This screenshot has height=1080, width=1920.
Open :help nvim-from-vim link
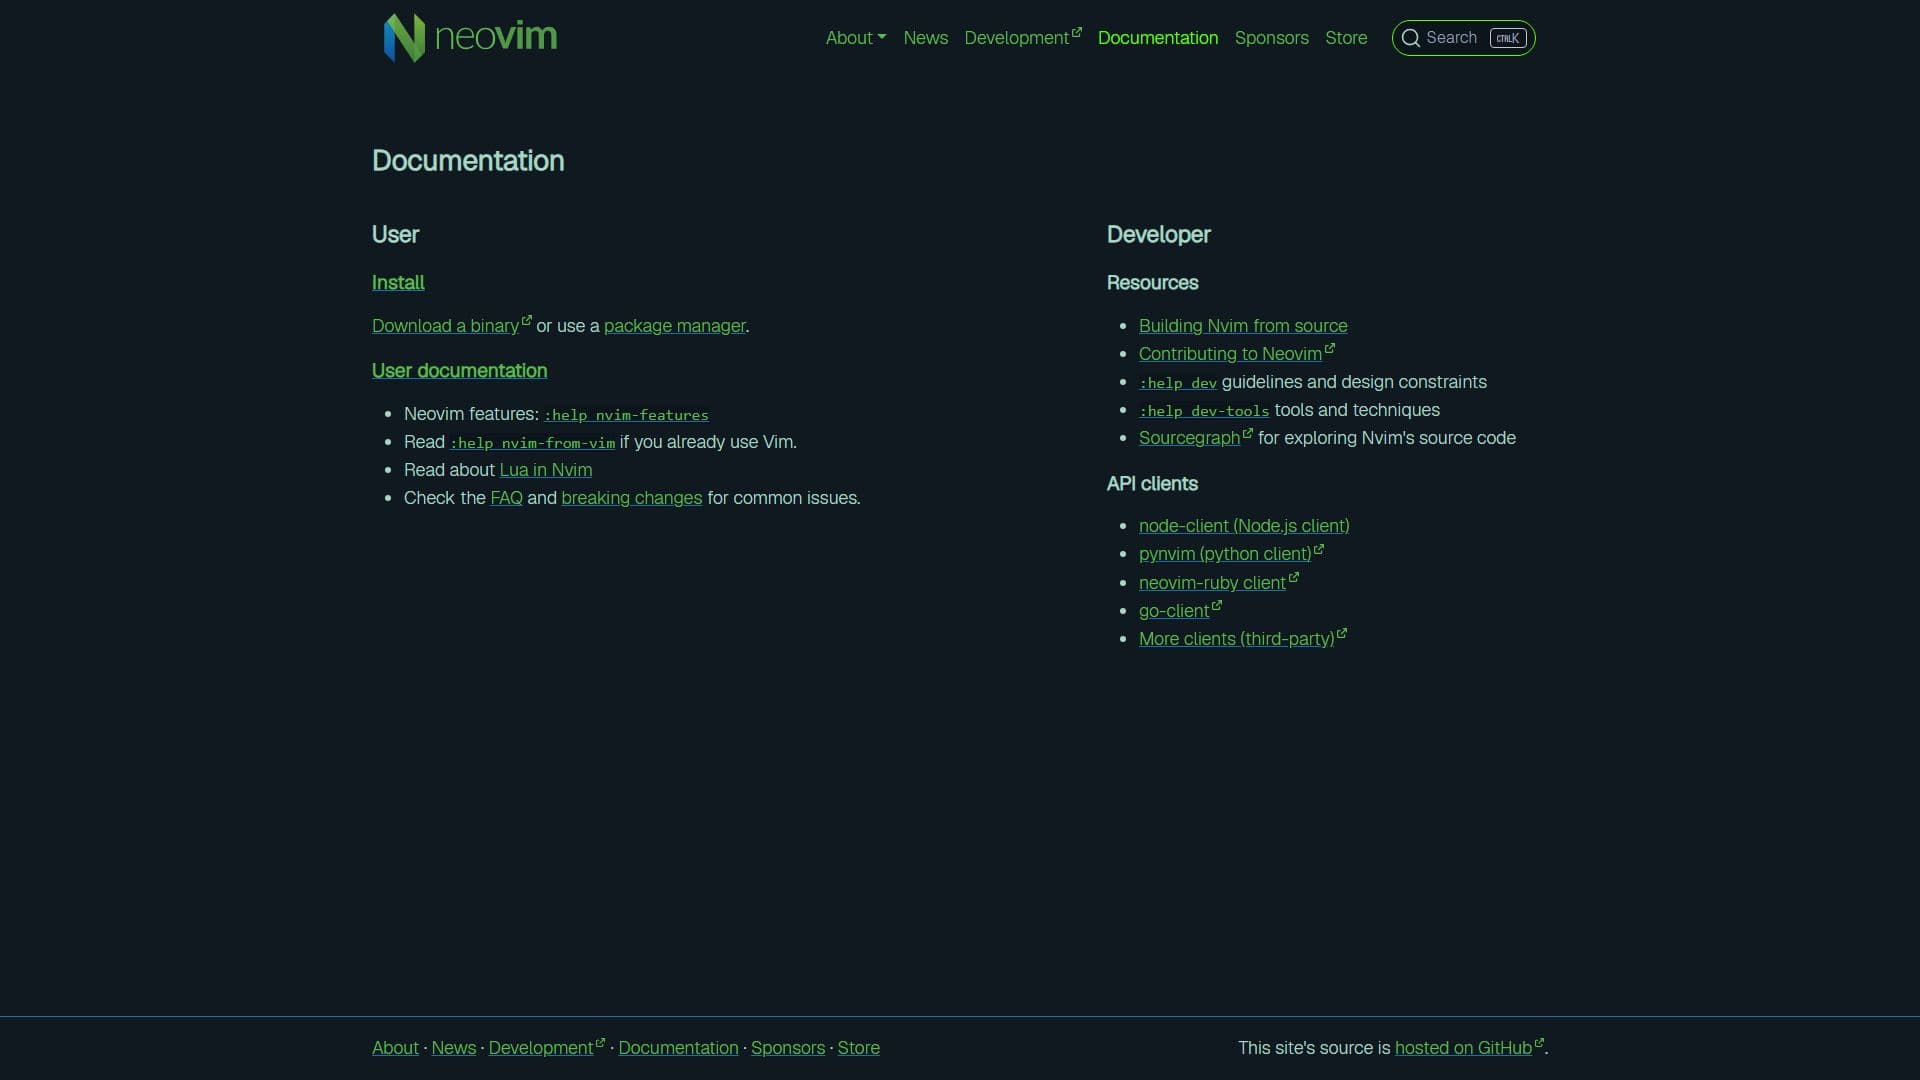coord(532,443)
